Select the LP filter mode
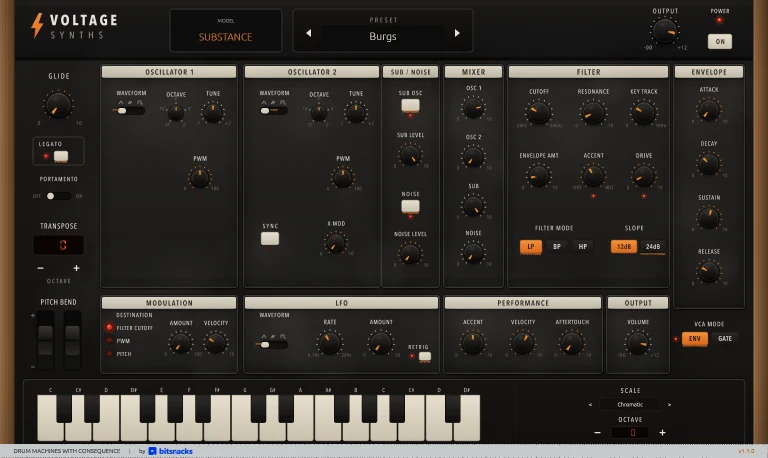 [x=530, y=247]
